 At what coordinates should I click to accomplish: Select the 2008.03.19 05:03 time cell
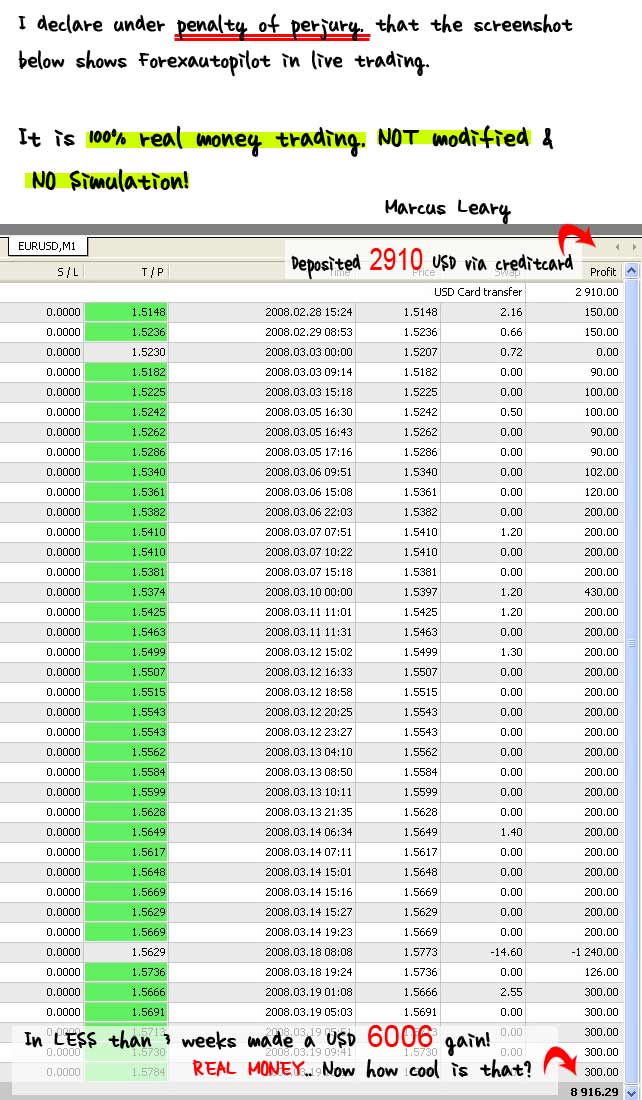[309, 1012]
